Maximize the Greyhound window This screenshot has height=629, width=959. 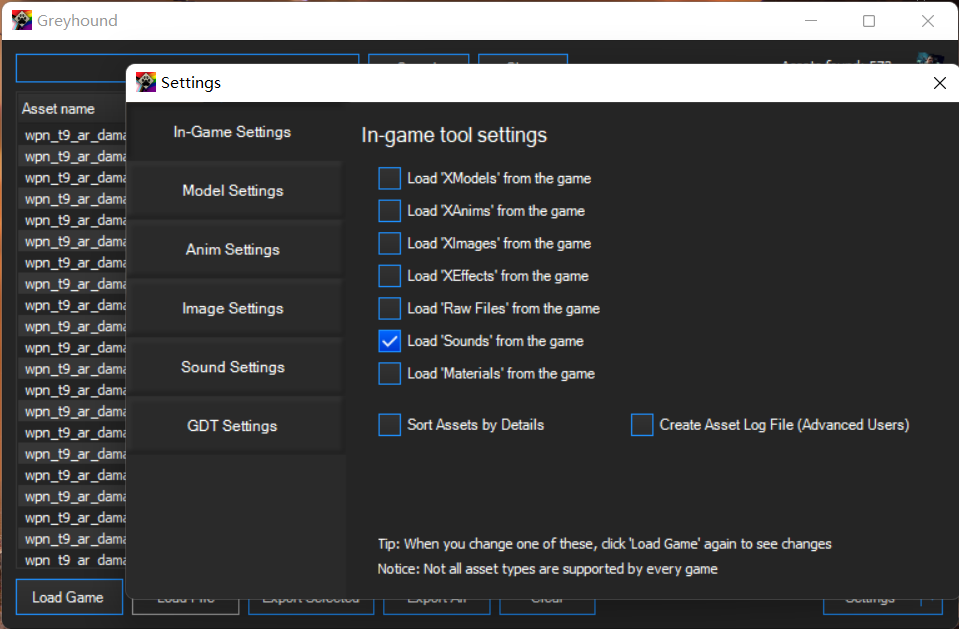pyautogui.click(x=869, y=21)
